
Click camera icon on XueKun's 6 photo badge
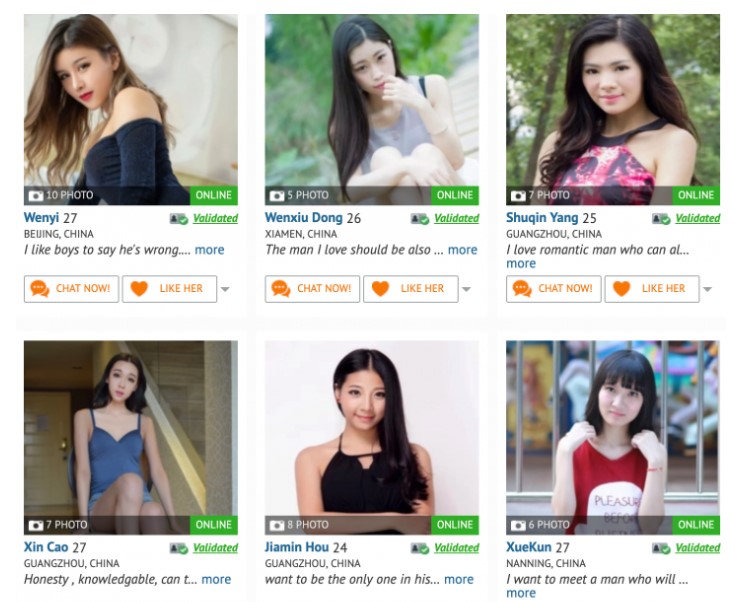(518, 525)
